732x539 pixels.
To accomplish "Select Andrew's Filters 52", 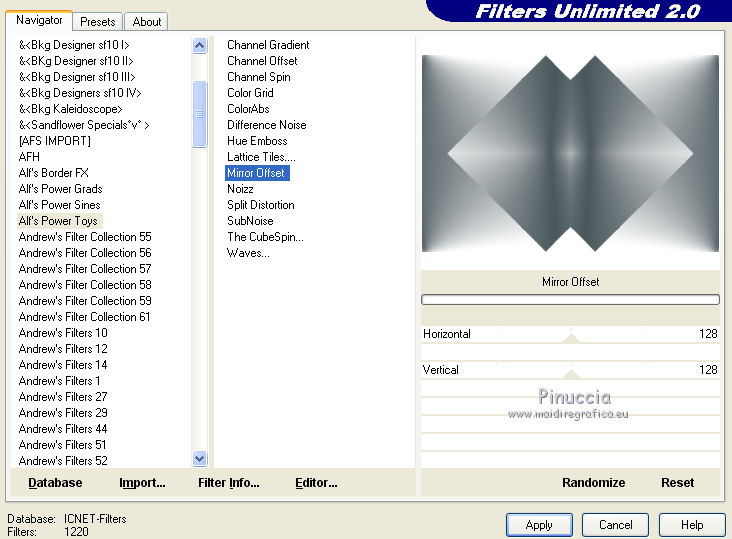I will 63,461.
